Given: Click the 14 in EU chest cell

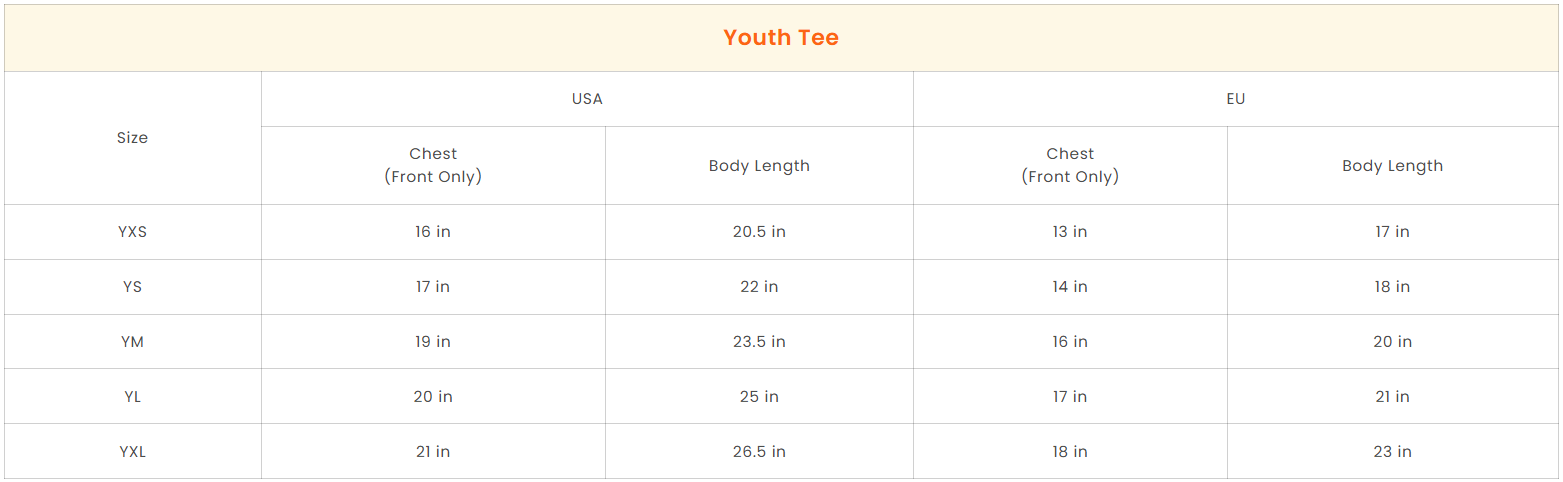Looking at the screenshot, I should [1070, 287].
